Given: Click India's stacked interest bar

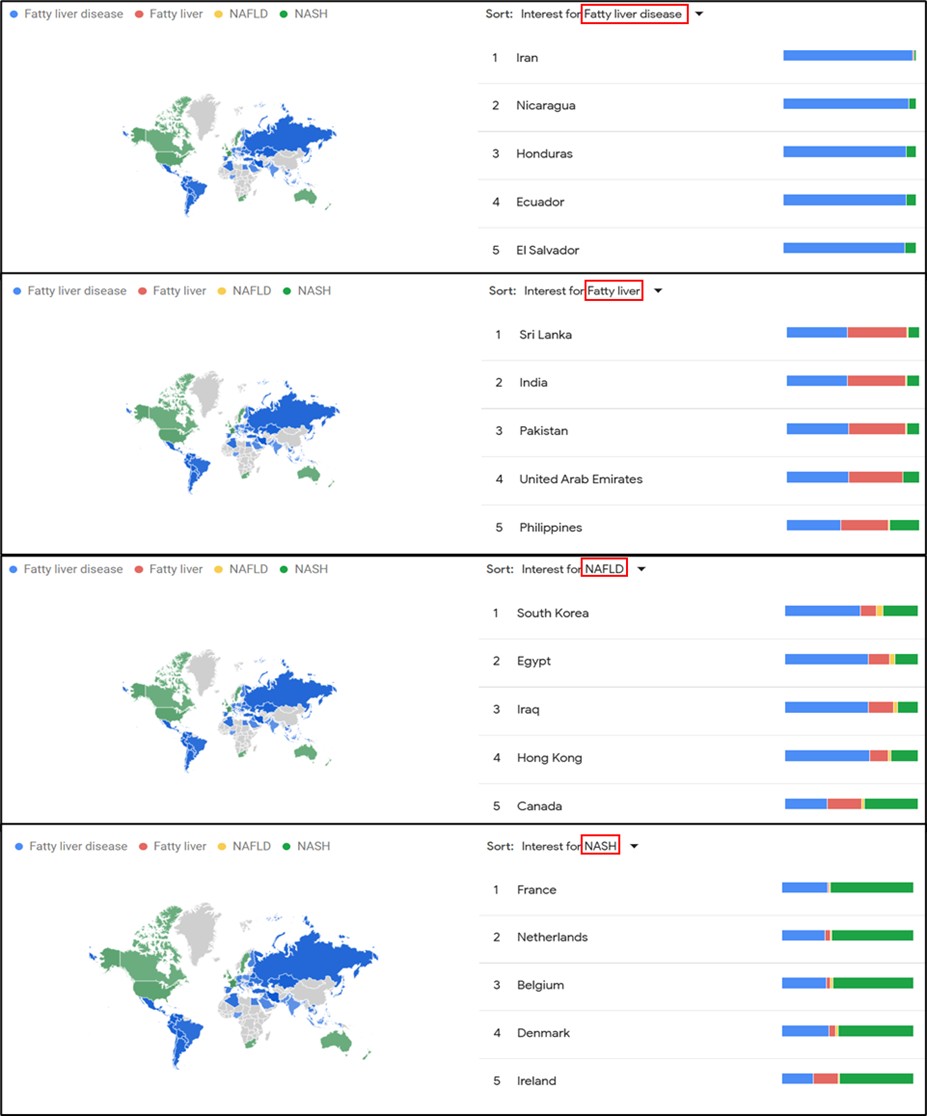Looking at the screenshot, I should [x=852, y=381].
